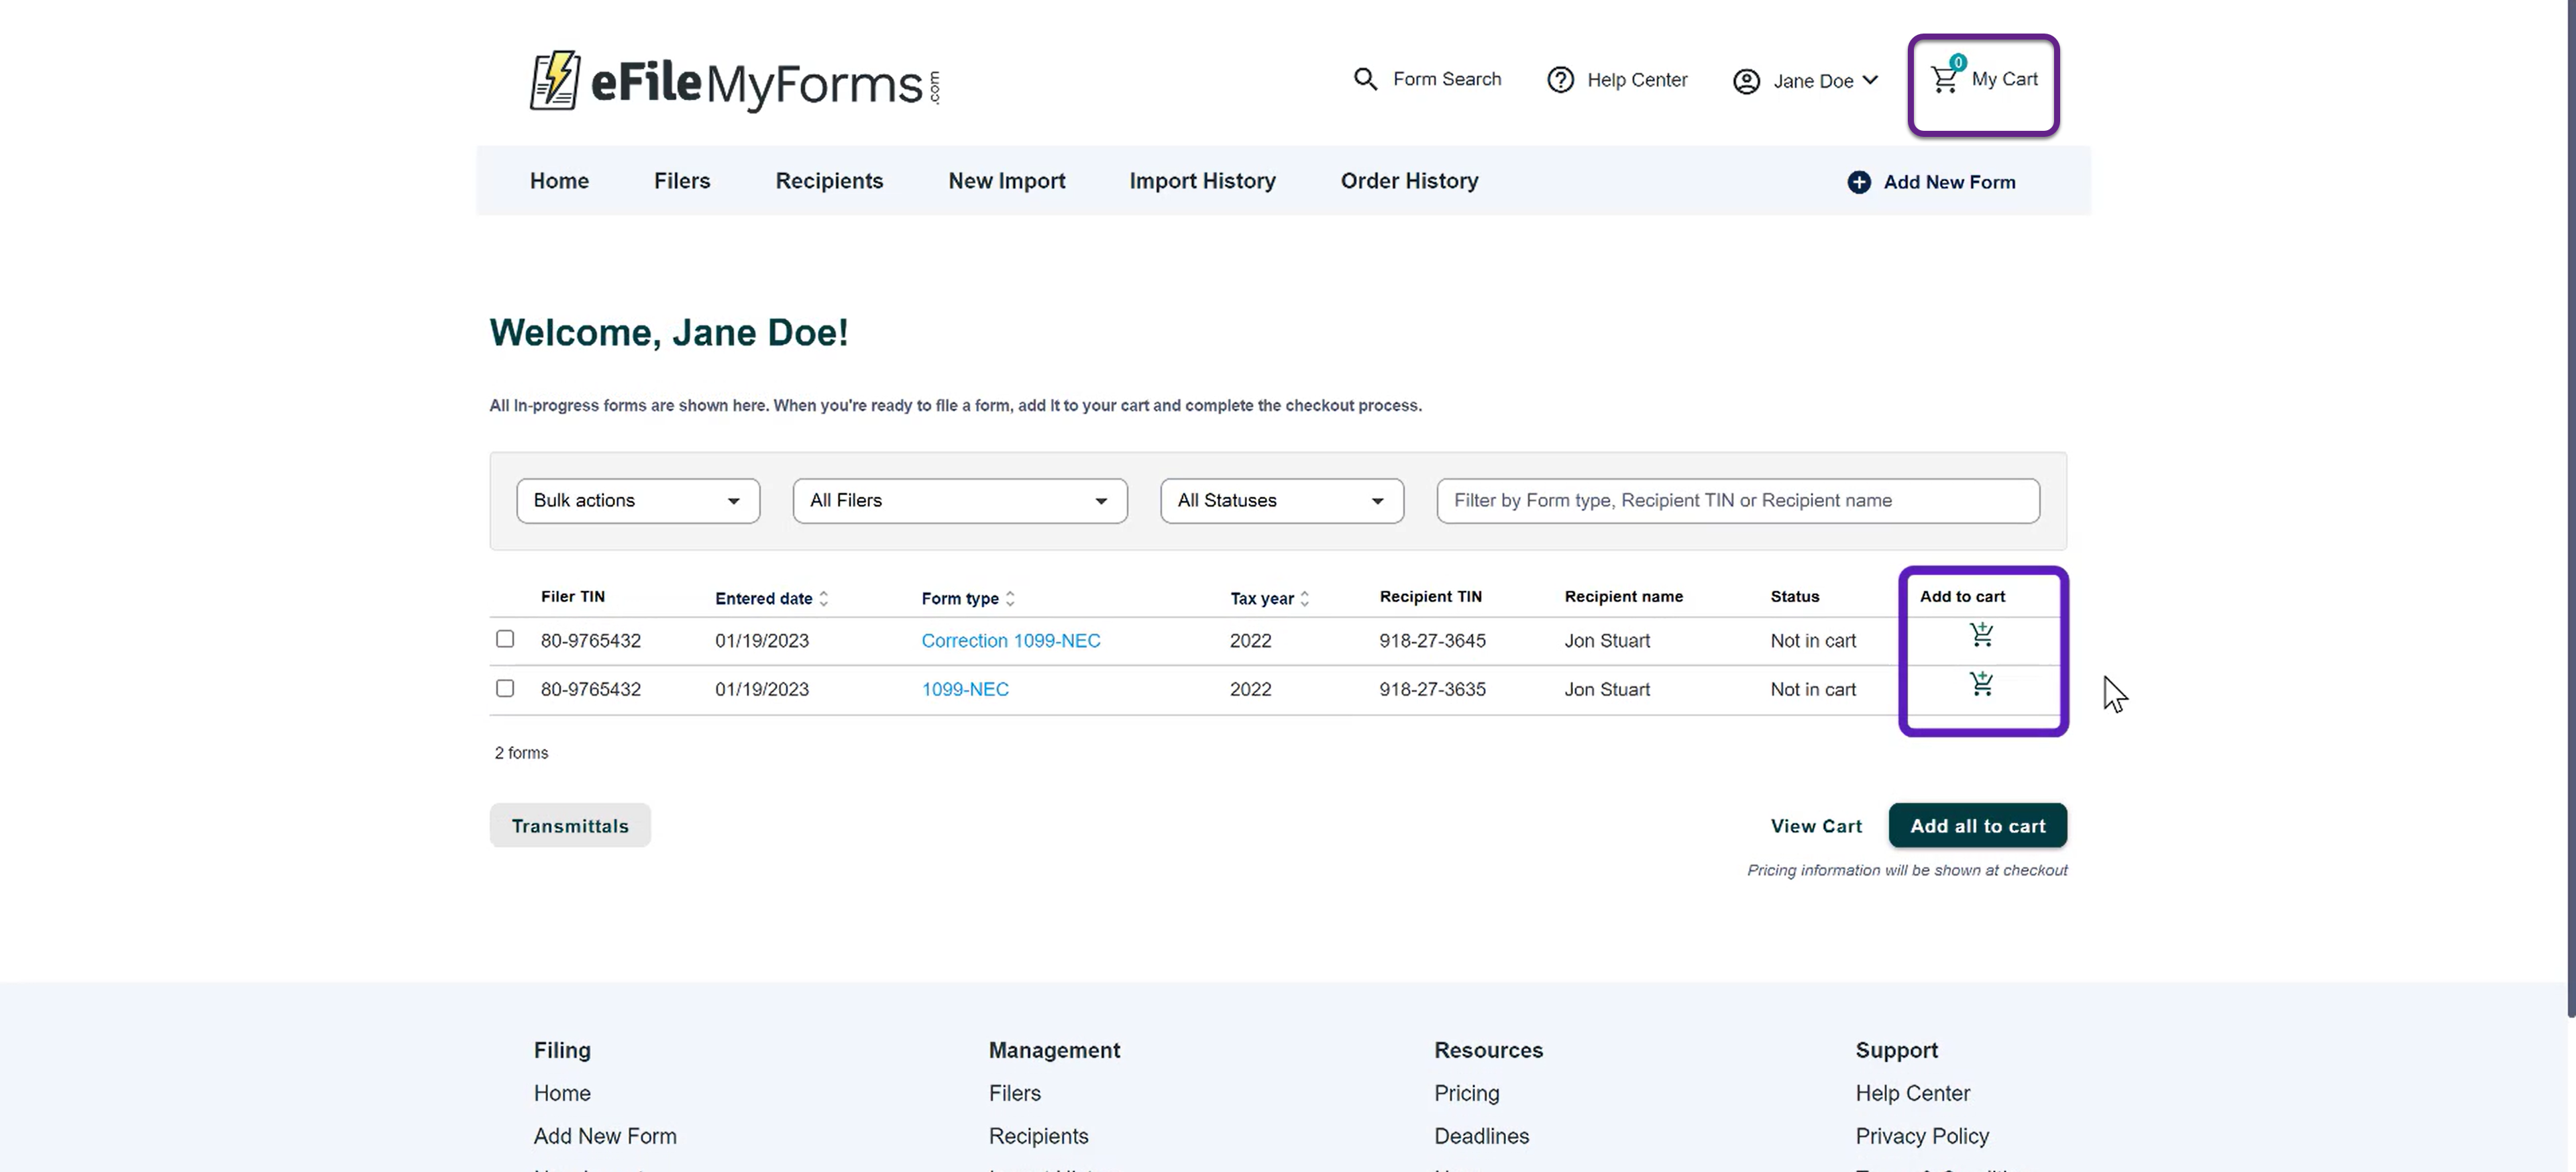Viewport: 2576px width, 1172px height.
Task: Add the second-row 1099-NEC form to cart
Action: point(1981,684)
